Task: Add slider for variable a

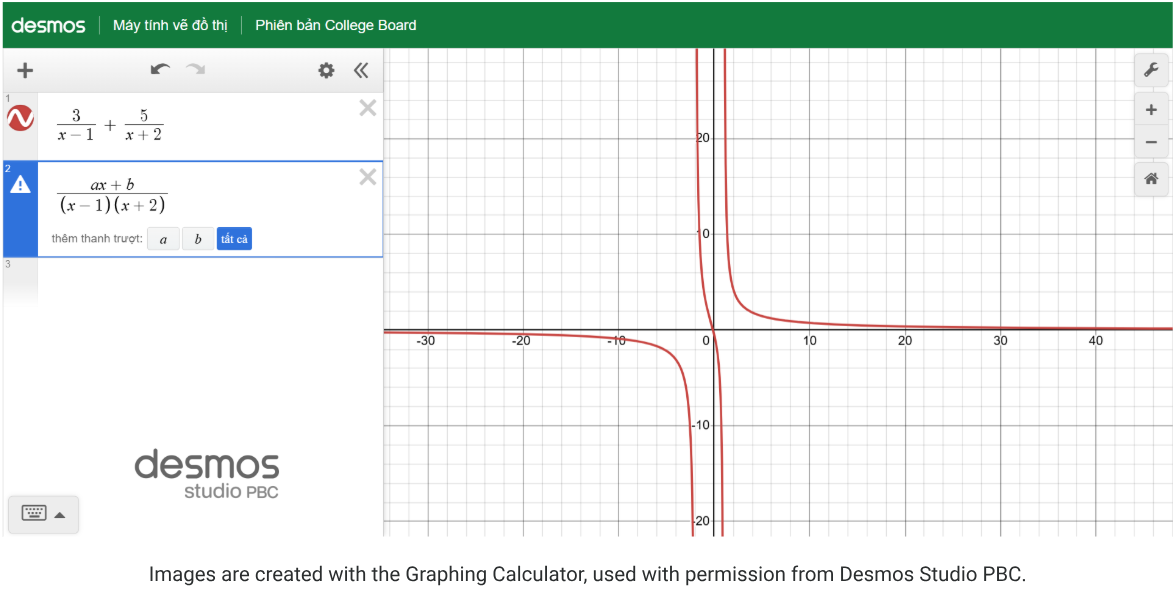Action: [x=163, y=239]
